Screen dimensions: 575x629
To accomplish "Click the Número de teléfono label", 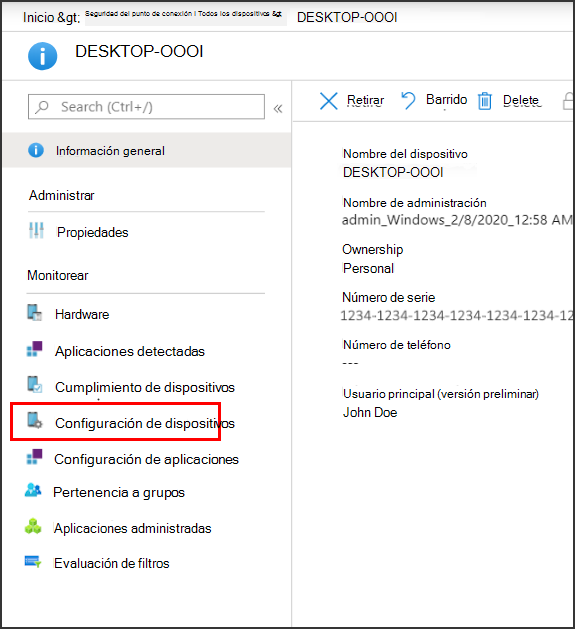I will [396, 345].
